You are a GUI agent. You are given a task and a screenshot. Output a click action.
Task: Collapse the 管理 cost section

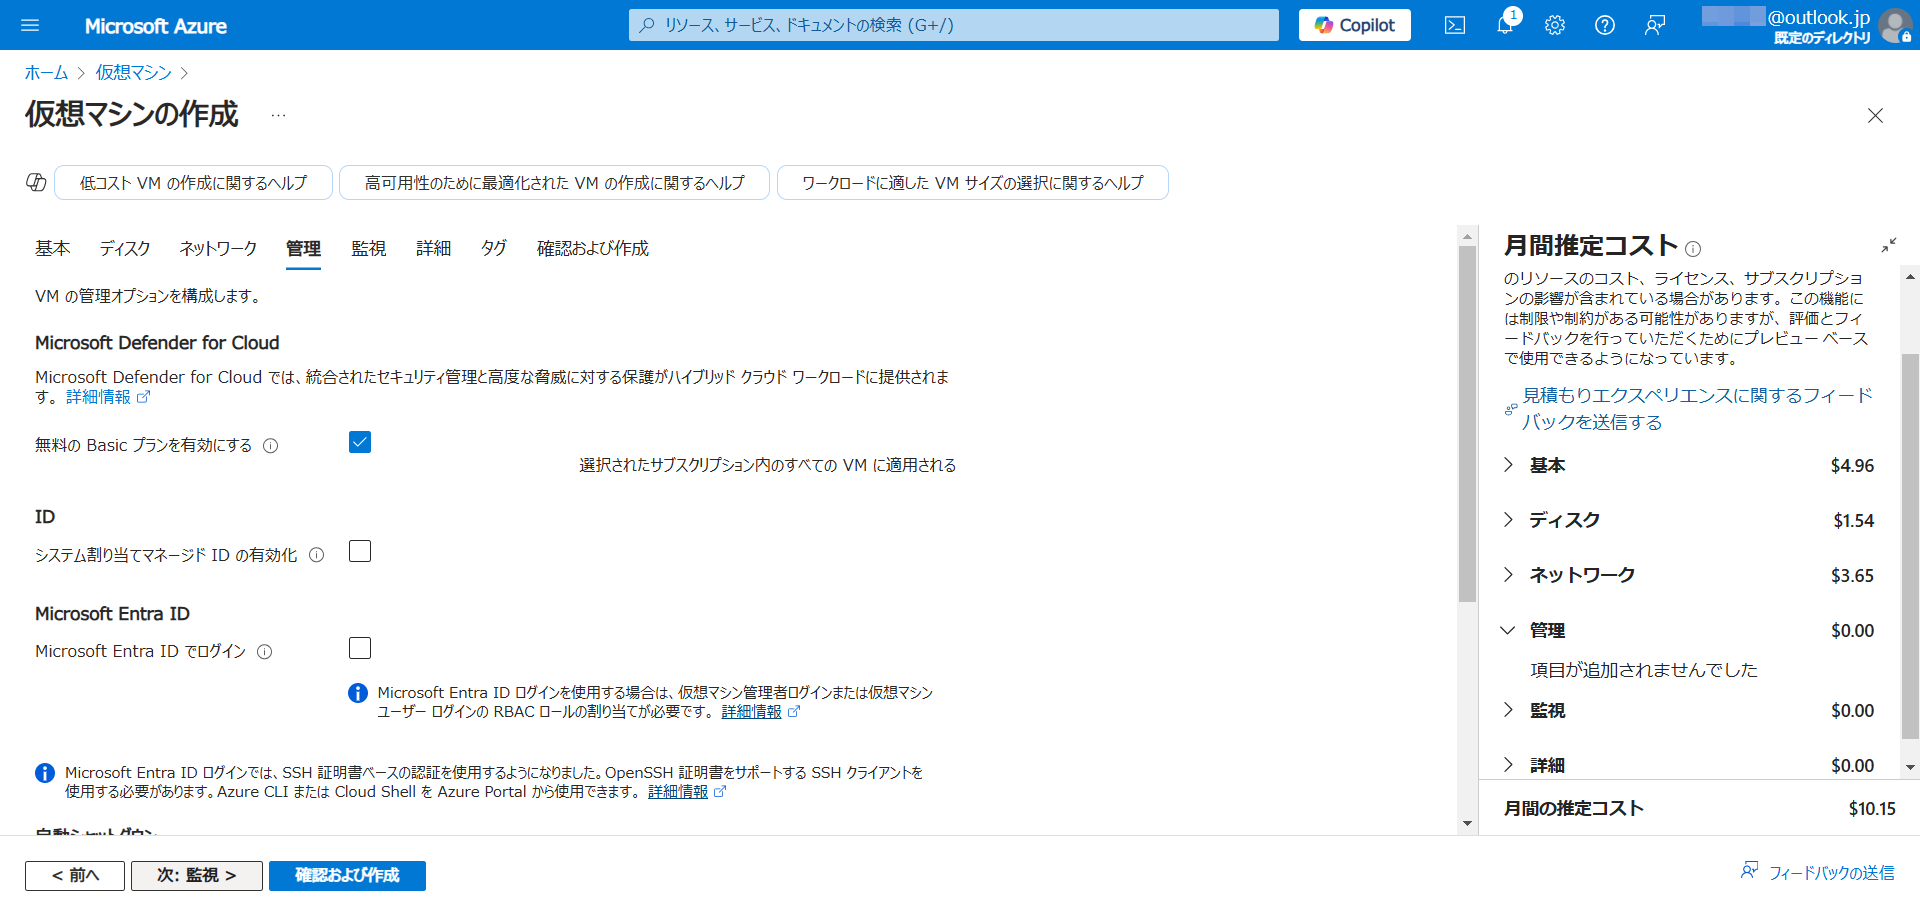point(1509,630)
